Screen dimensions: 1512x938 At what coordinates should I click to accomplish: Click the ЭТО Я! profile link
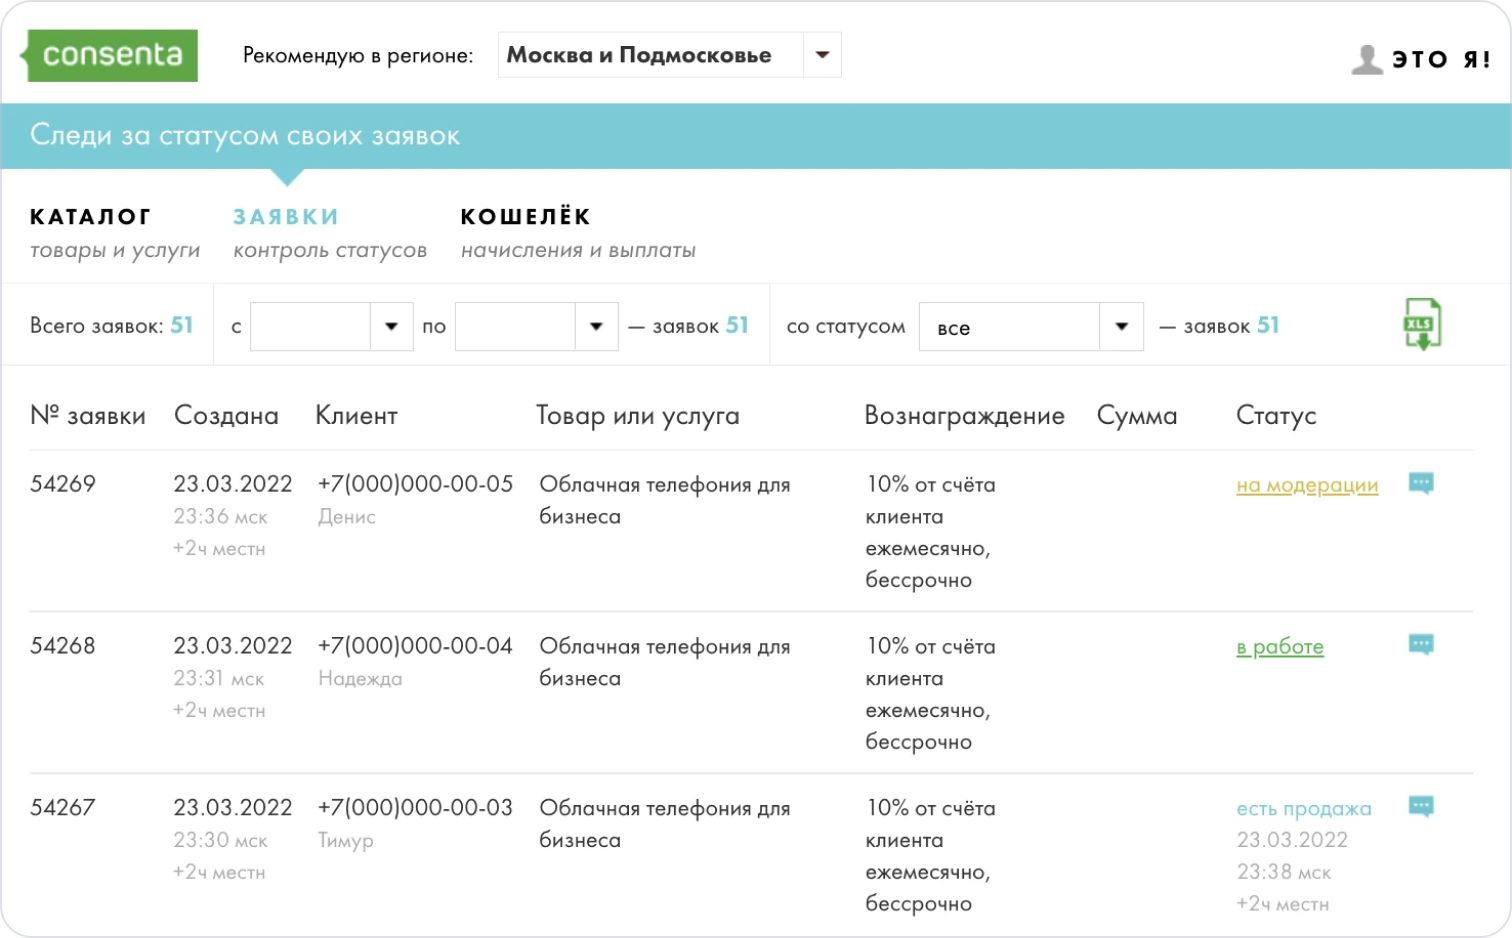(x=1441, y=59)
